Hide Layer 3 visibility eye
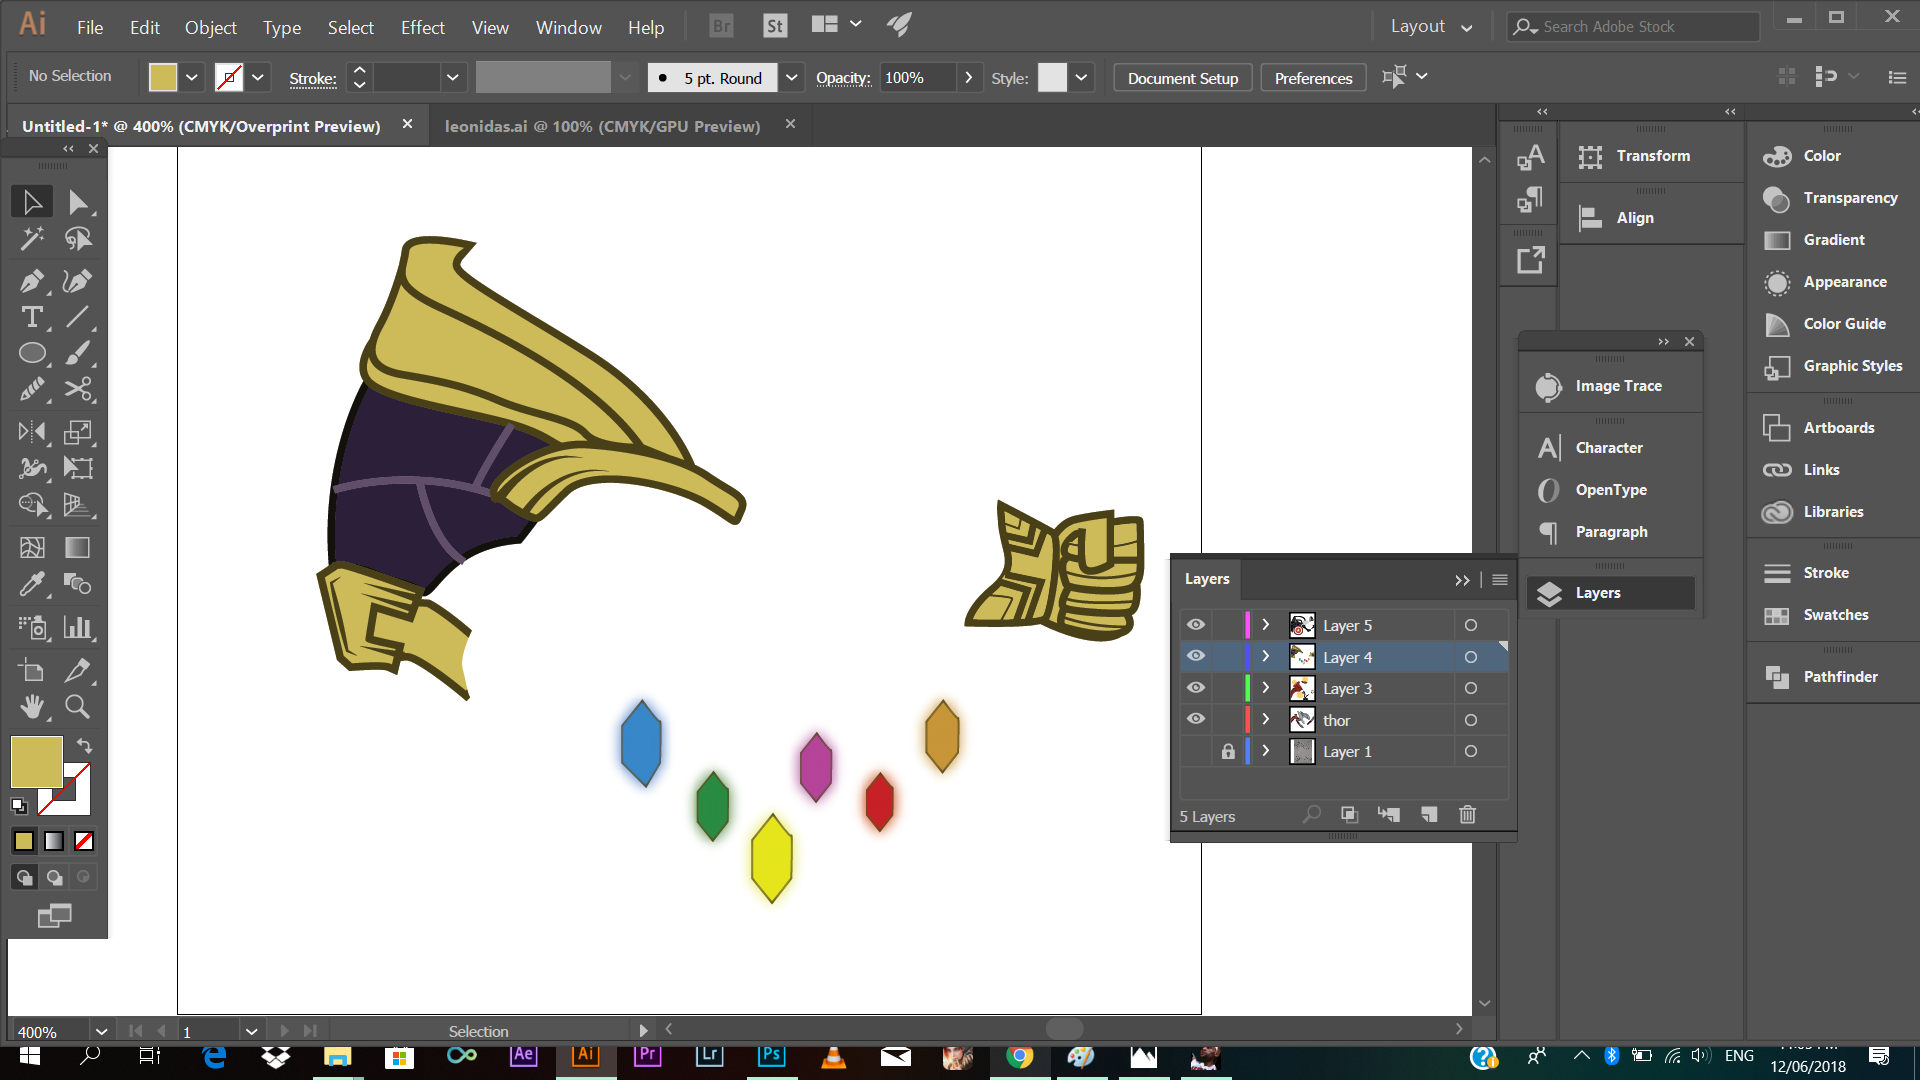Viewport: 1920px width, 1080px height. coord(1196,688)
